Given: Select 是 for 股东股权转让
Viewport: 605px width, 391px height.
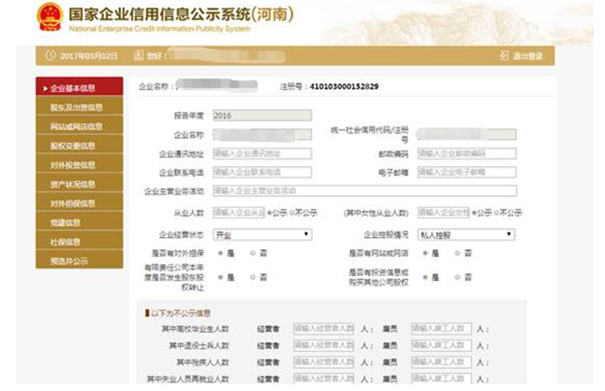Looking at the screenshot, I should click(221, 277).
